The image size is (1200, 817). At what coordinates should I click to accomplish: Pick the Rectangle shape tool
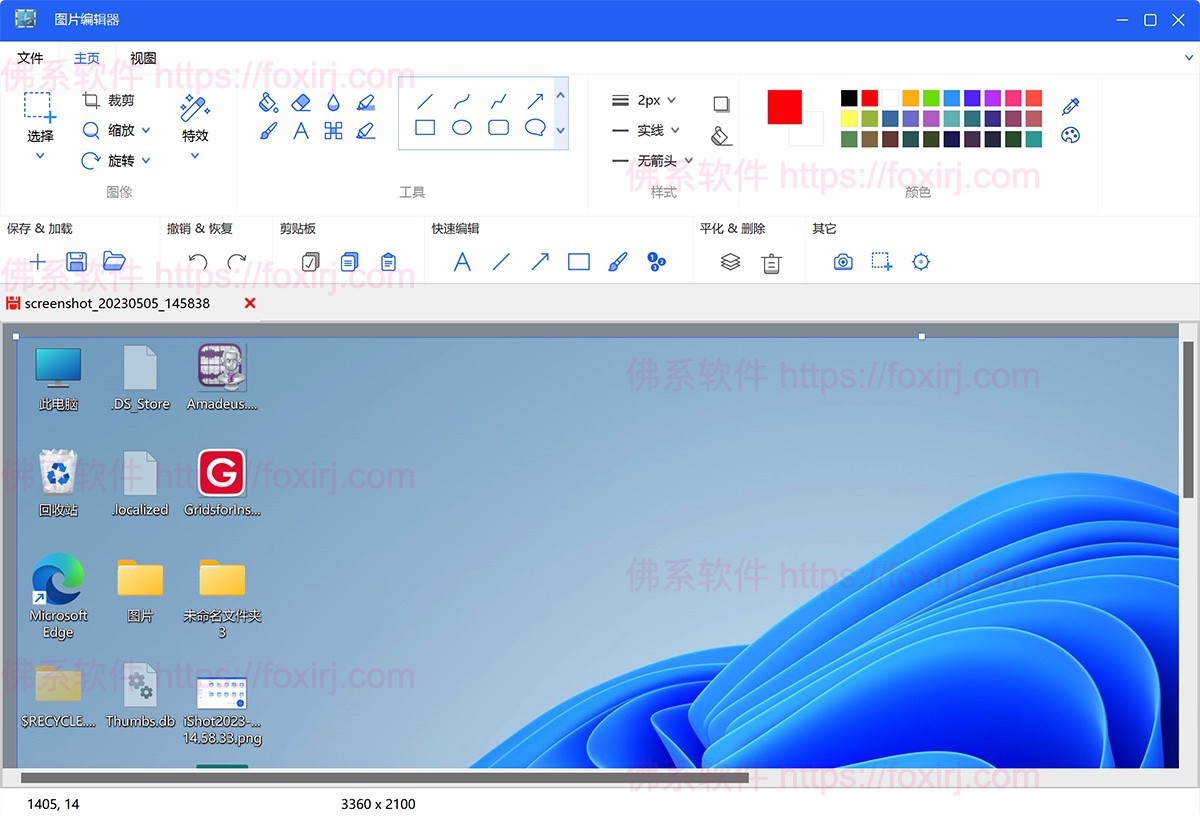click(x=426, y=127)
